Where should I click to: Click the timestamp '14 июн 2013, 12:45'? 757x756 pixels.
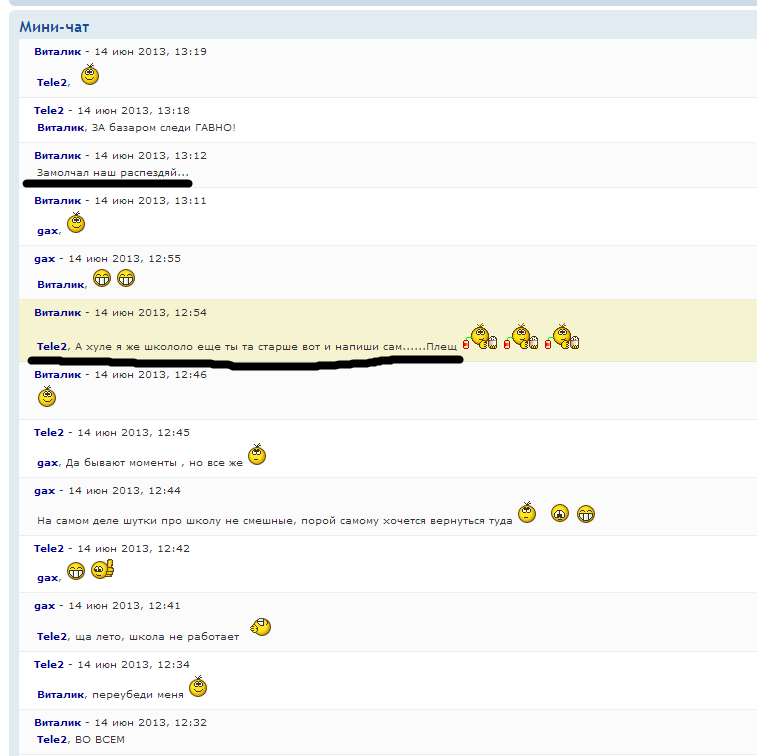click(134, 433)
